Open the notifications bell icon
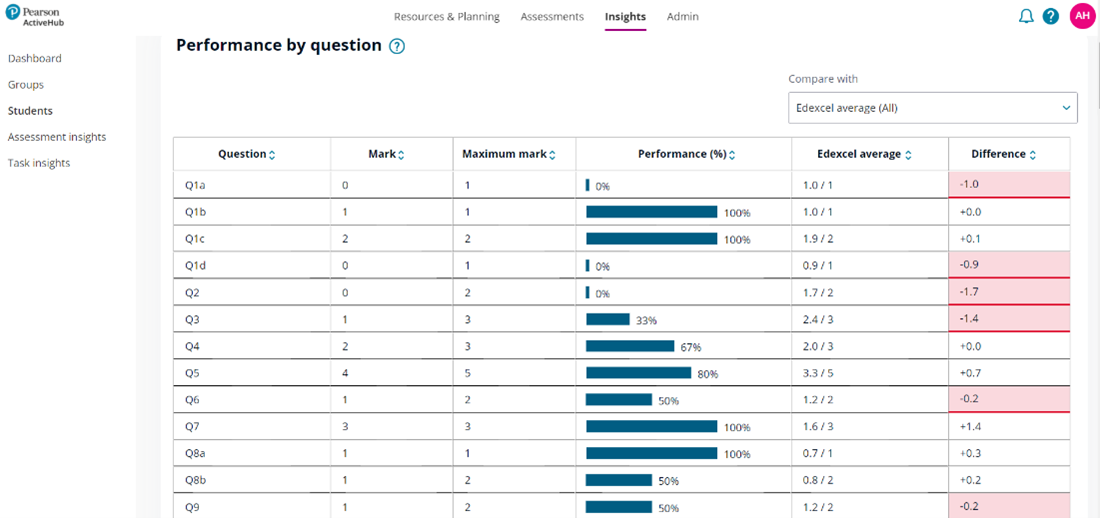 point(1026,16)
